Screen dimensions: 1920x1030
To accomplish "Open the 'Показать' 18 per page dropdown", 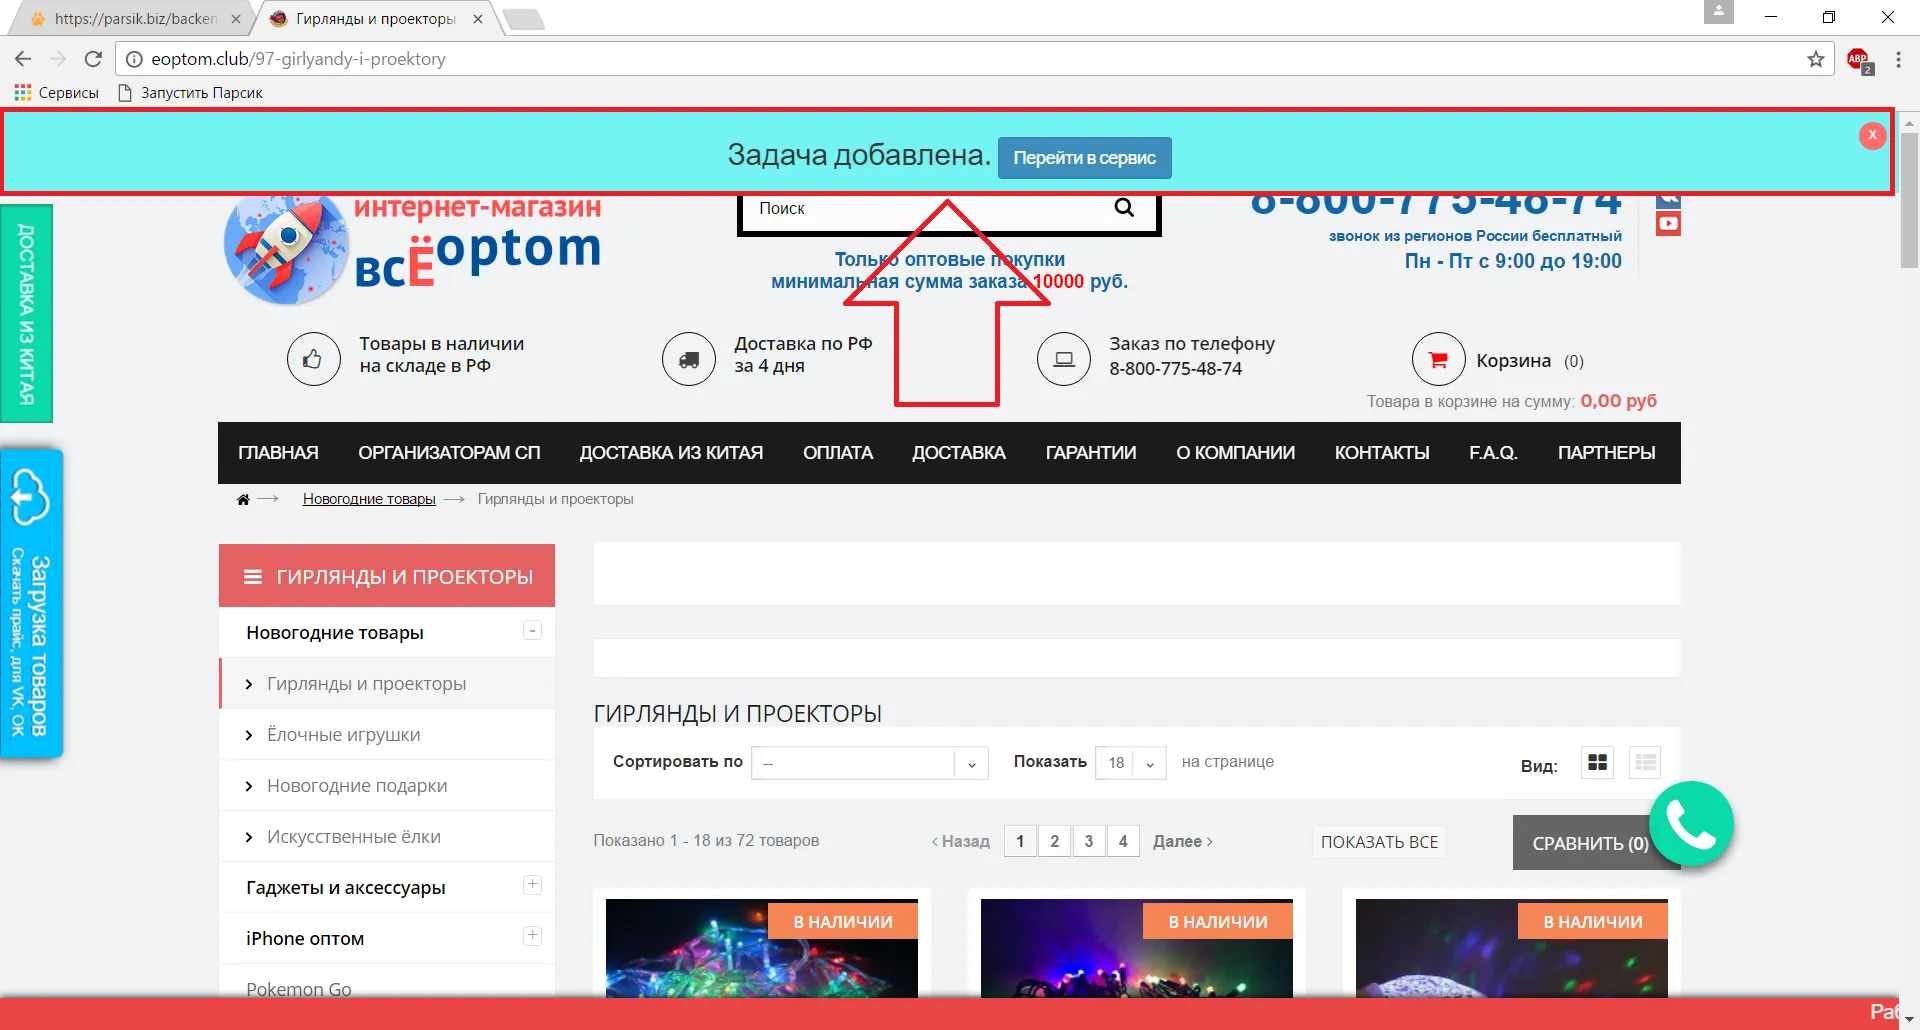I will (x=1130, y=763).
